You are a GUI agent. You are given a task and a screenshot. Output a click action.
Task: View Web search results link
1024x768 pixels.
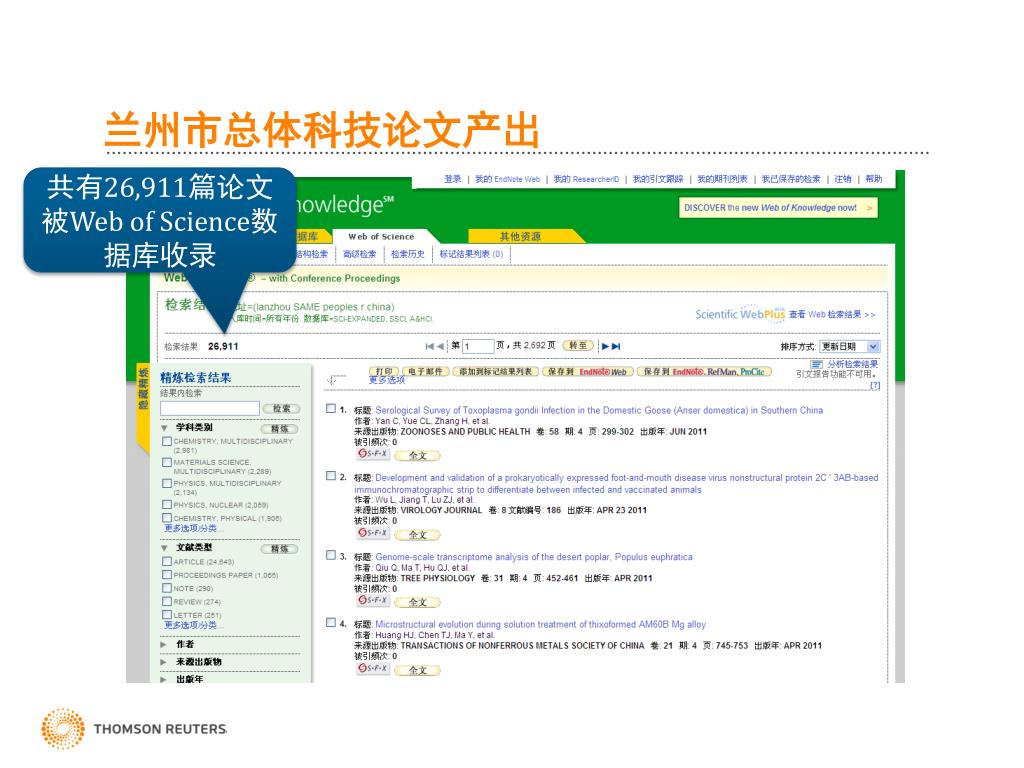pyautogui.click(x=832, y=315)
